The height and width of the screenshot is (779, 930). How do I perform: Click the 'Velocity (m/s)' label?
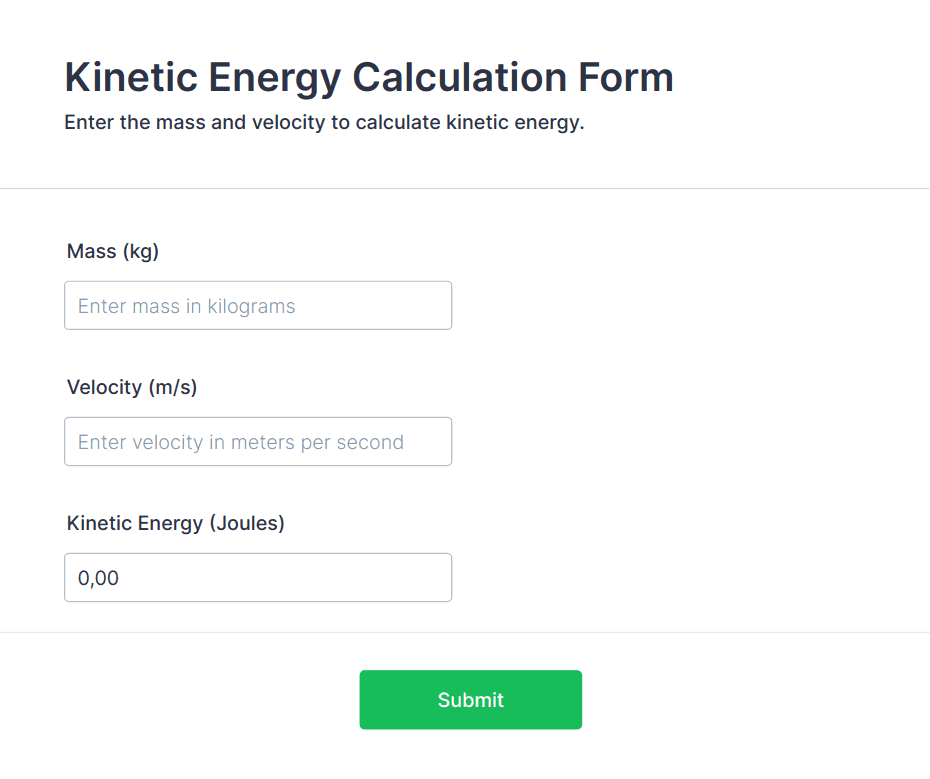coord(132,387)
